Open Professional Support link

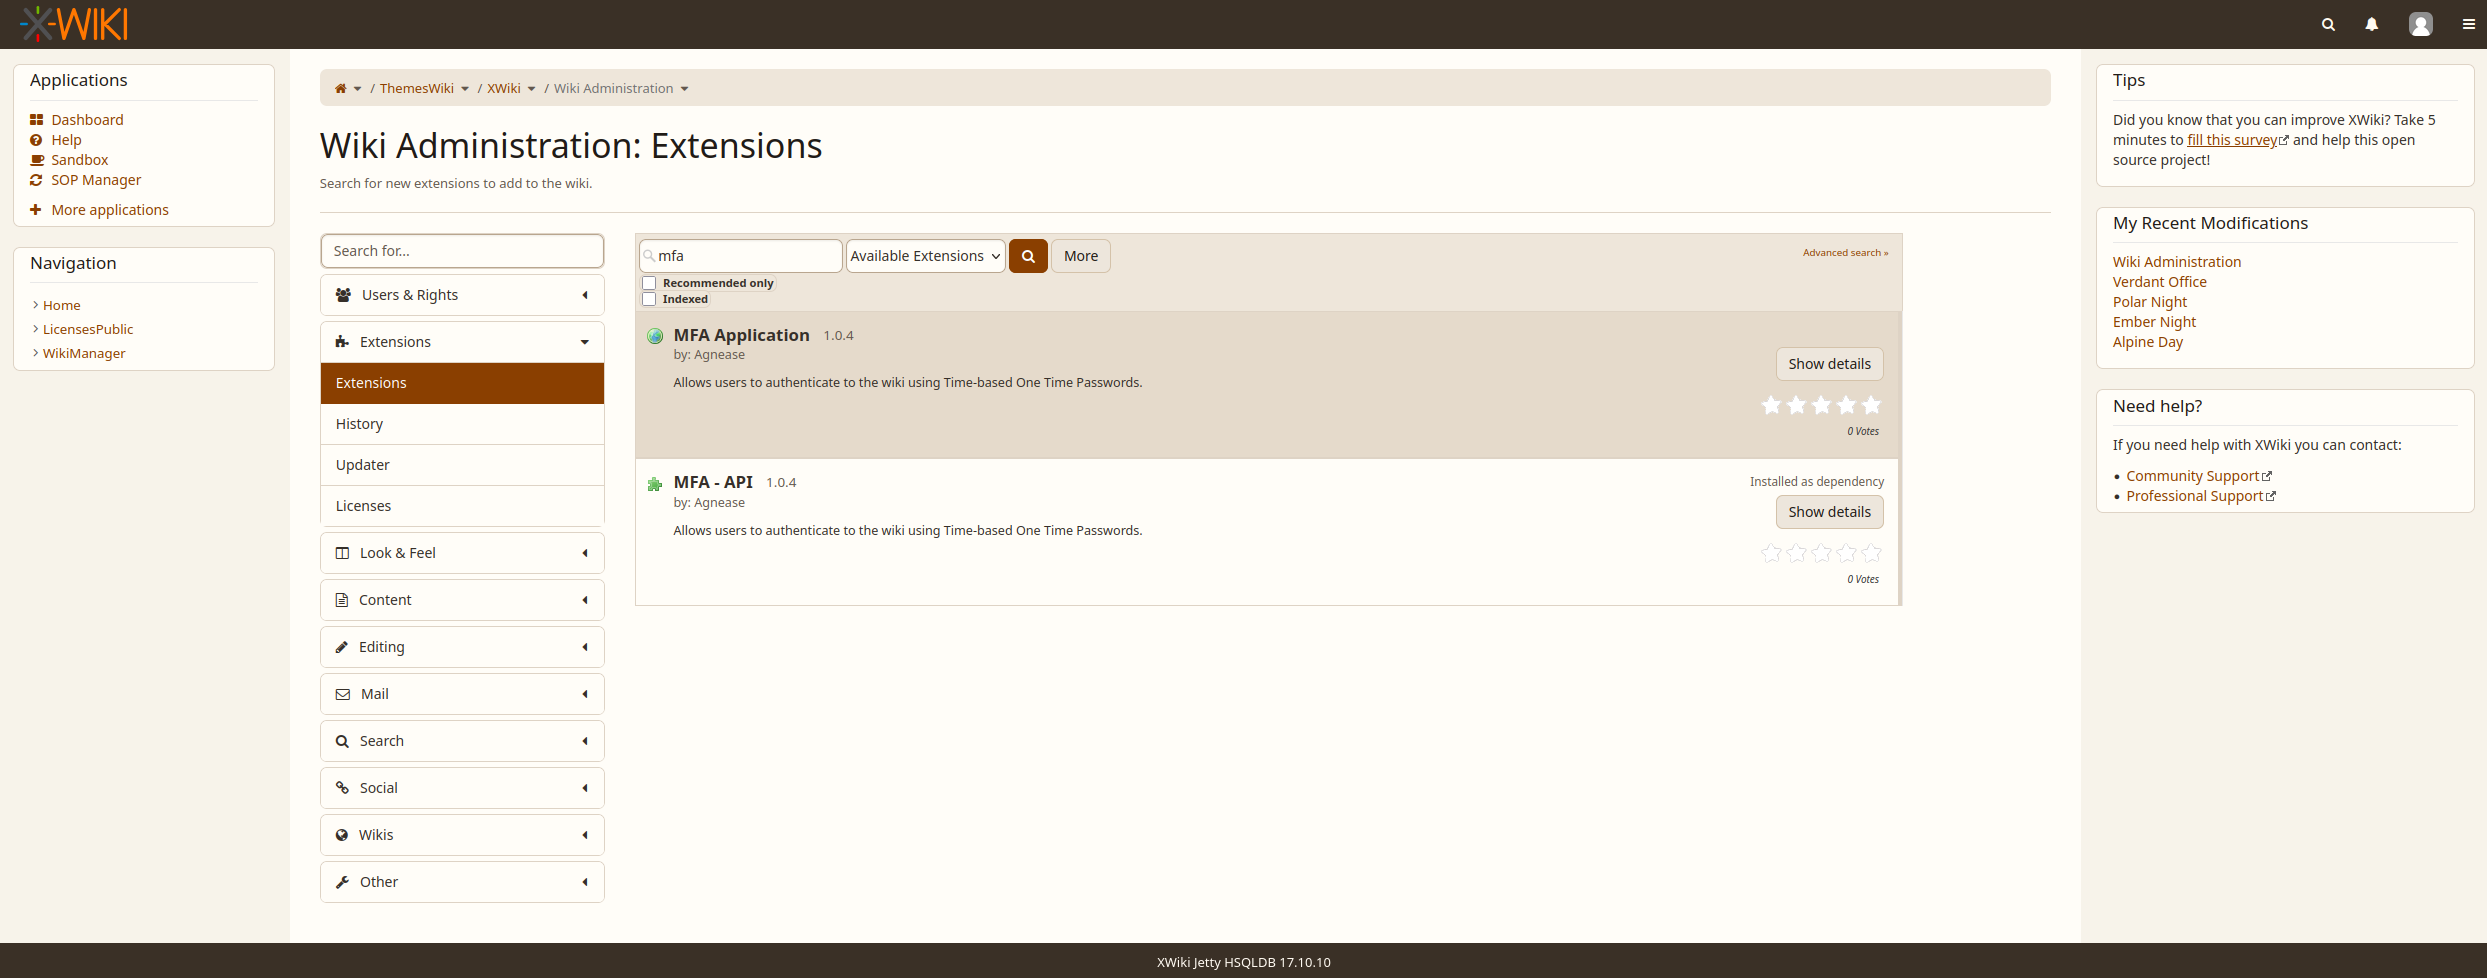pyautogui.click(x=2194, y=496)
